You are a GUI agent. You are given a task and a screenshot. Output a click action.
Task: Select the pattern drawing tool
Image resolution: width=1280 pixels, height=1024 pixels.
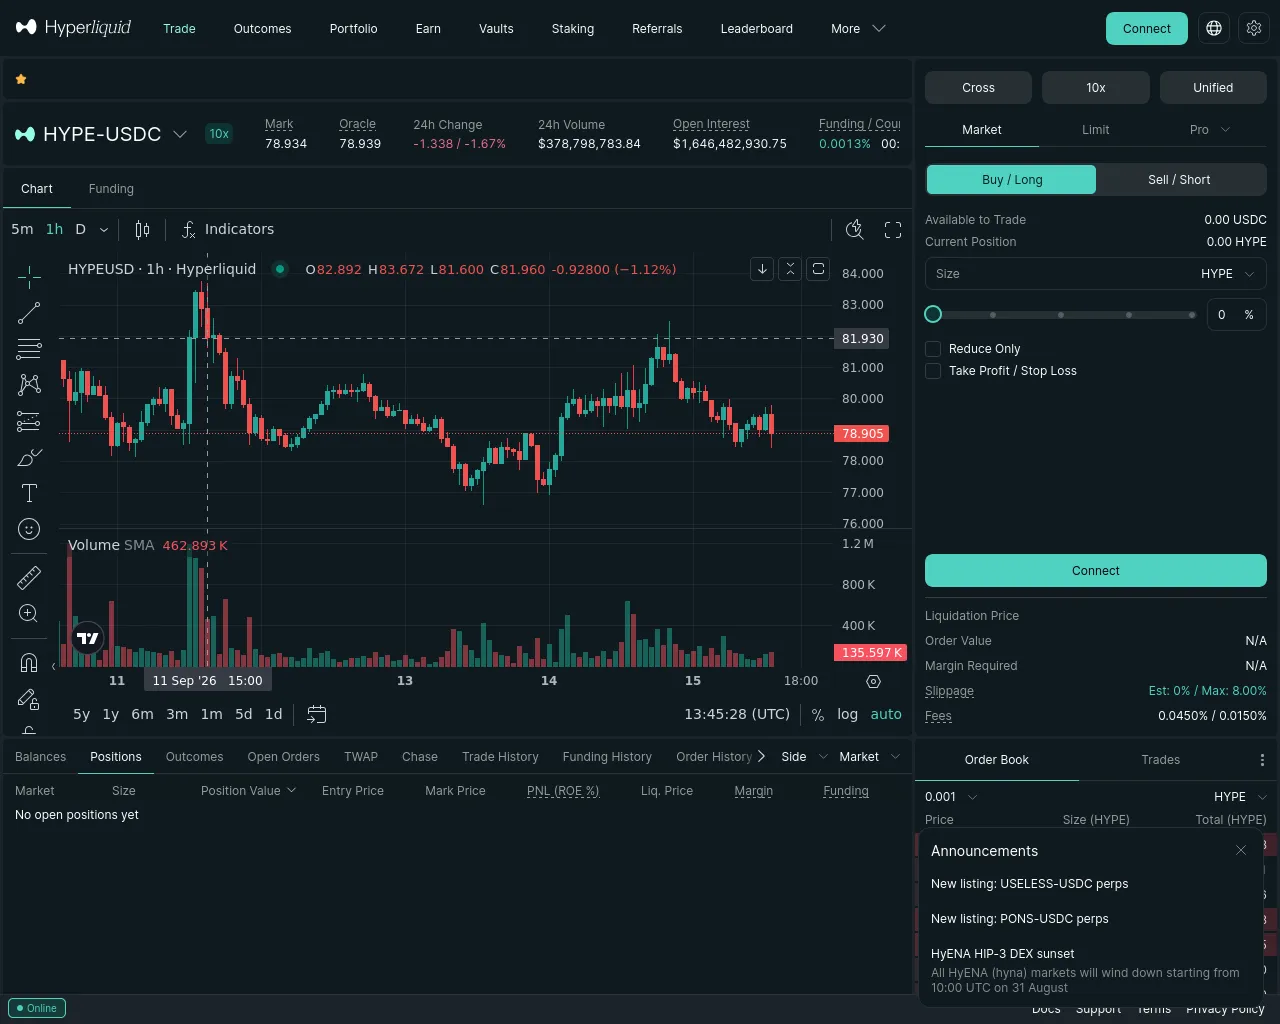tap(29, 385)
